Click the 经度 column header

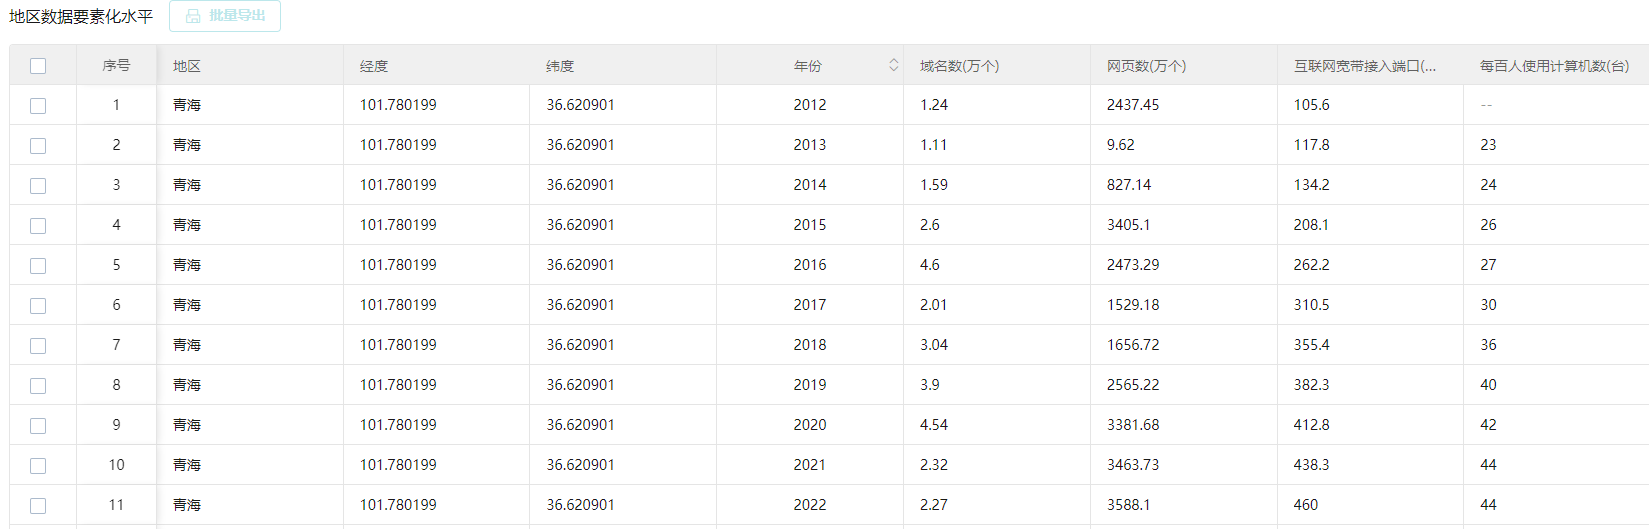(374, 66)
